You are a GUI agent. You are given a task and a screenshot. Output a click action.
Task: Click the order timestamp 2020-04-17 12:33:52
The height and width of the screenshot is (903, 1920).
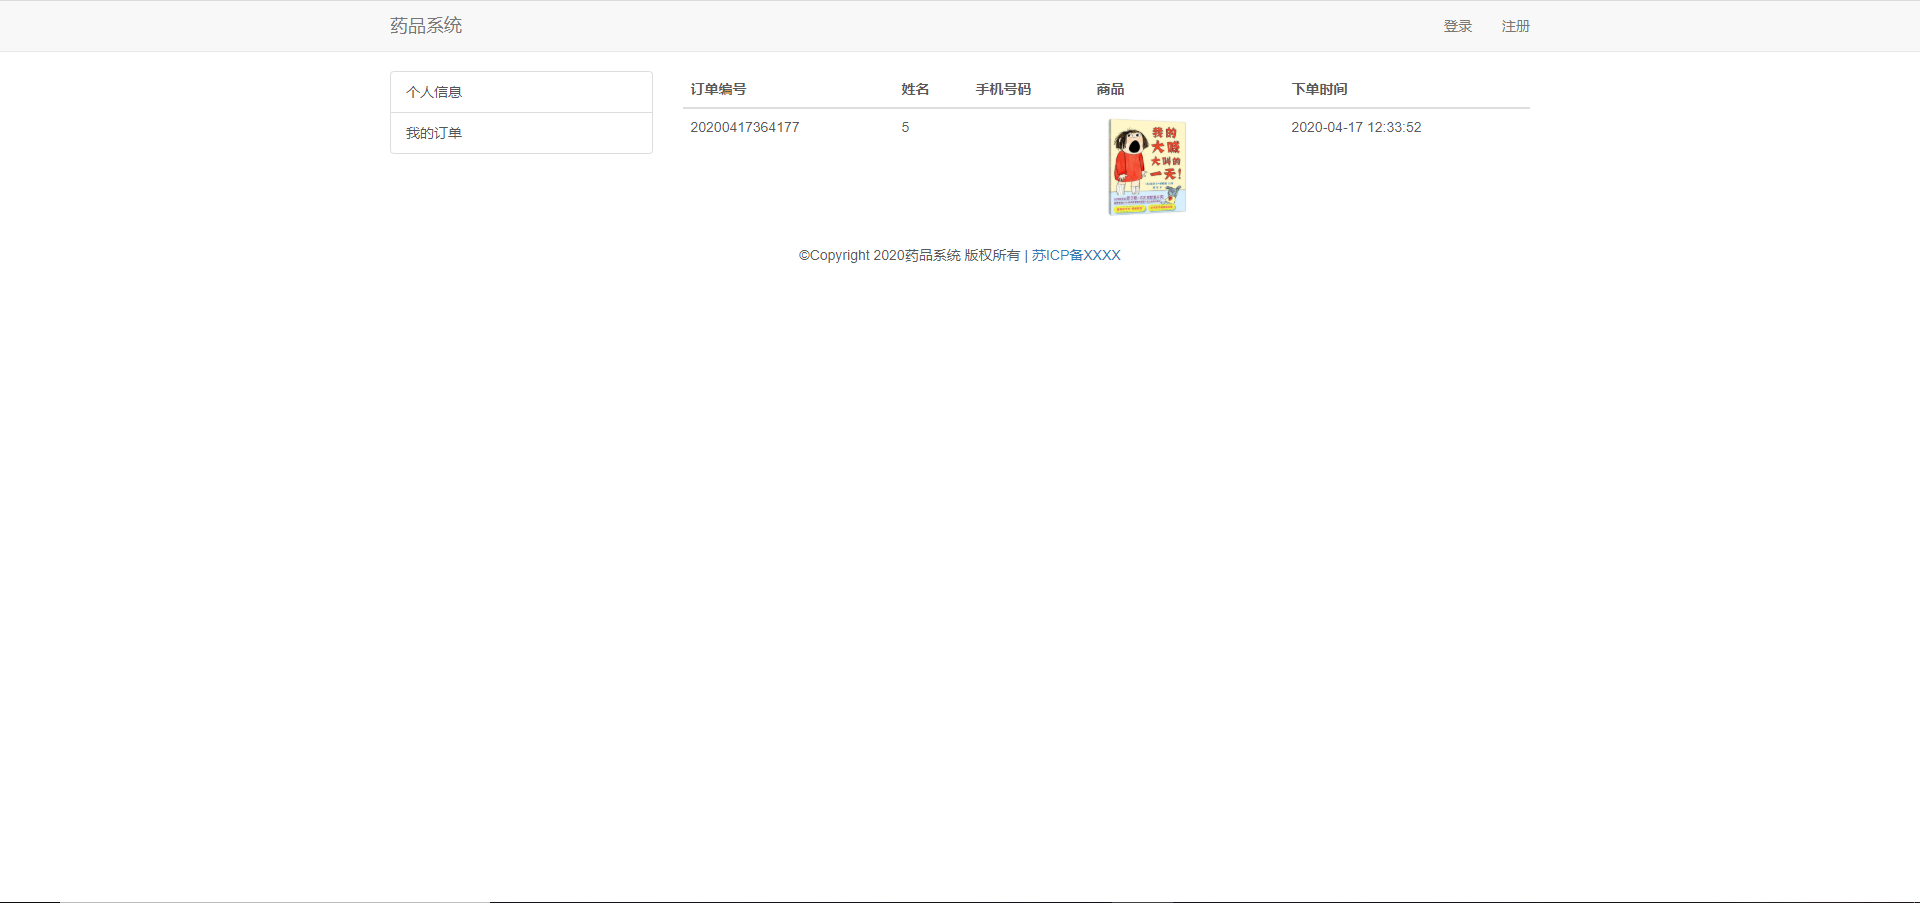[1356, 127]
